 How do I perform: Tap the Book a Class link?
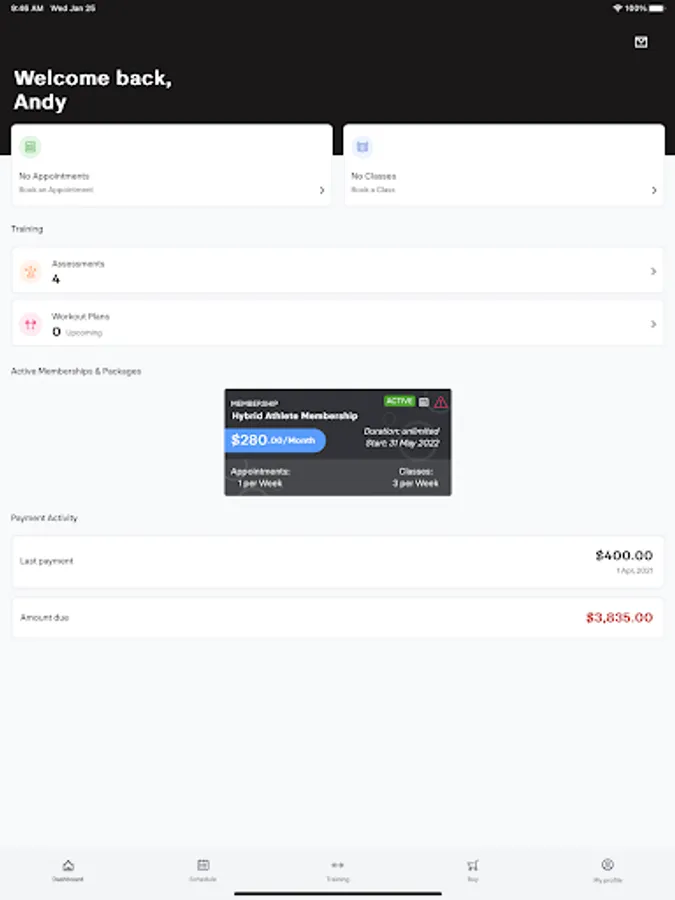coord(373,189)
